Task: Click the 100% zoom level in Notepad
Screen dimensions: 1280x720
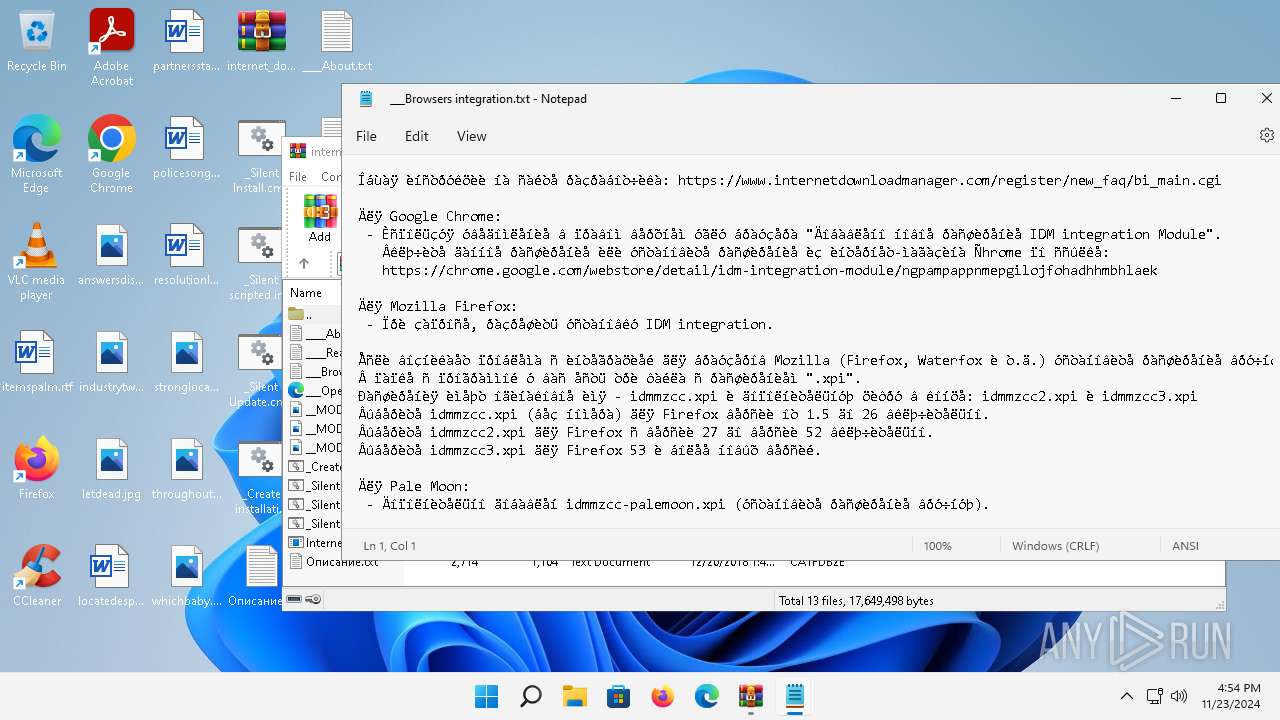Action: click(x=938, y=546)
